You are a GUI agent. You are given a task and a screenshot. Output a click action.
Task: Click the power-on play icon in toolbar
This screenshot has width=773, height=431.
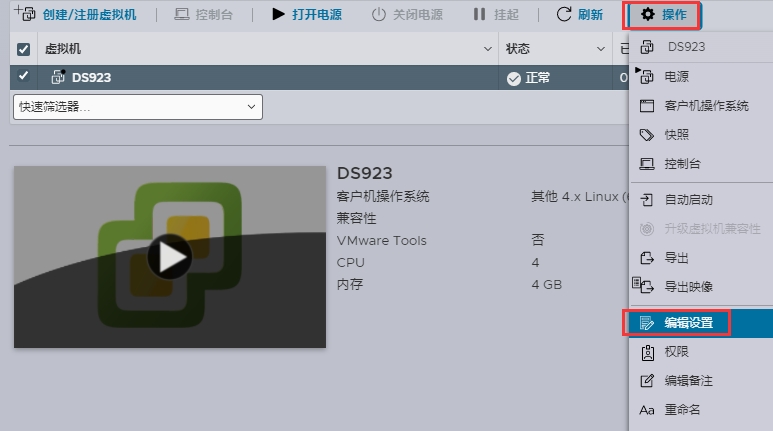278,15
